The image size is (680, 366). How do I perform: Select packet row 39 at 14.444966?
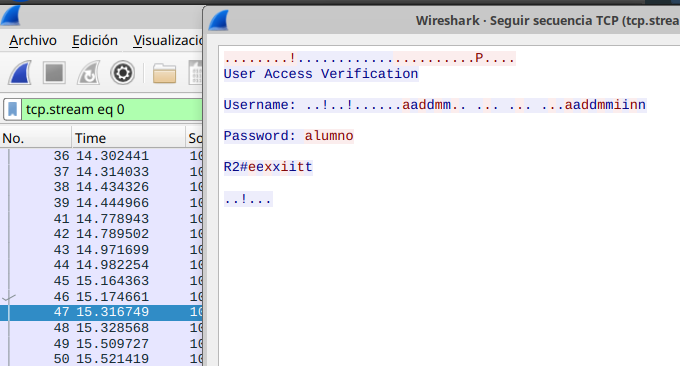click(x=101, y=203)
